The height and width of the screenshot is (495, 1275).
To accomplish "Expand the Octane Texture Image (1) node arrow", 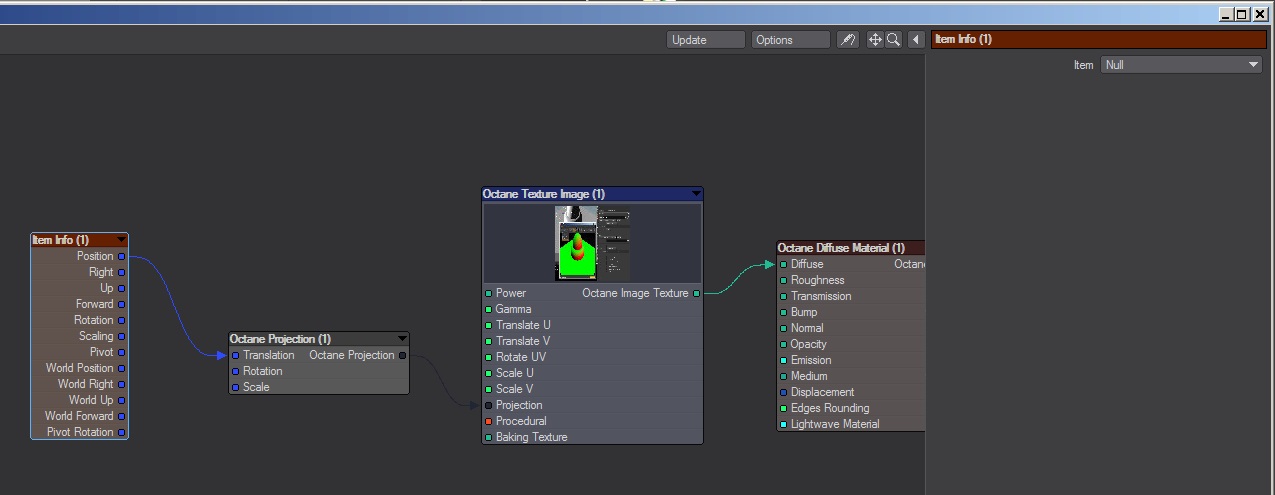I will pos(696,194).
